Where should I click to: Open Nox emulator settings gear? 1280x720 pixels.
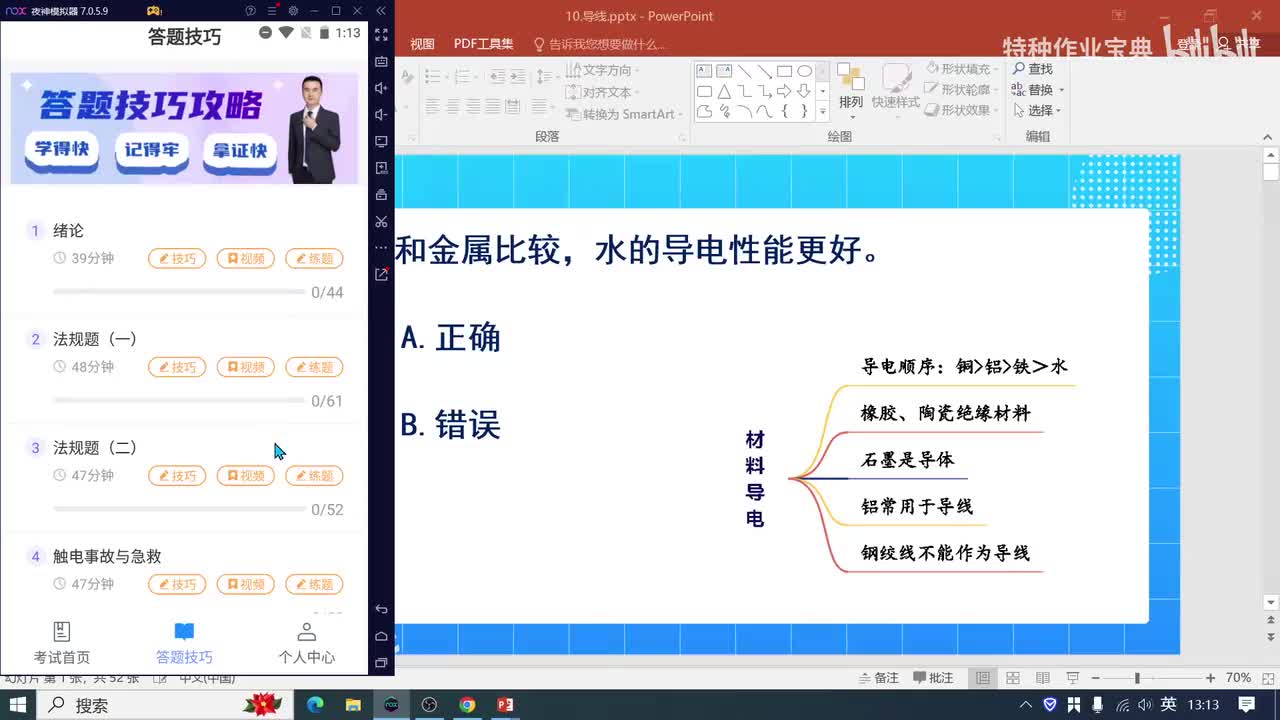pyautogui.click(x=293, y=11)
